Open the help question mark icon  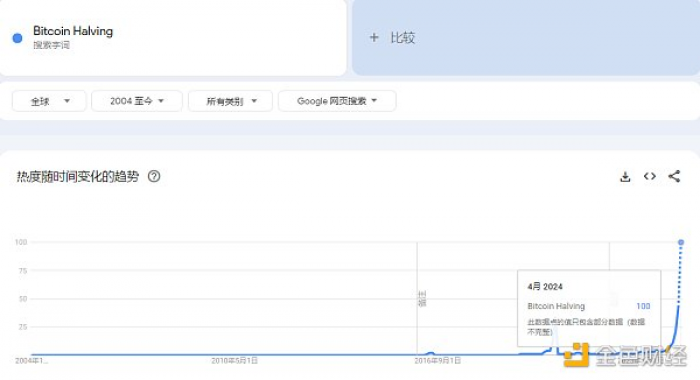(154, 176)
